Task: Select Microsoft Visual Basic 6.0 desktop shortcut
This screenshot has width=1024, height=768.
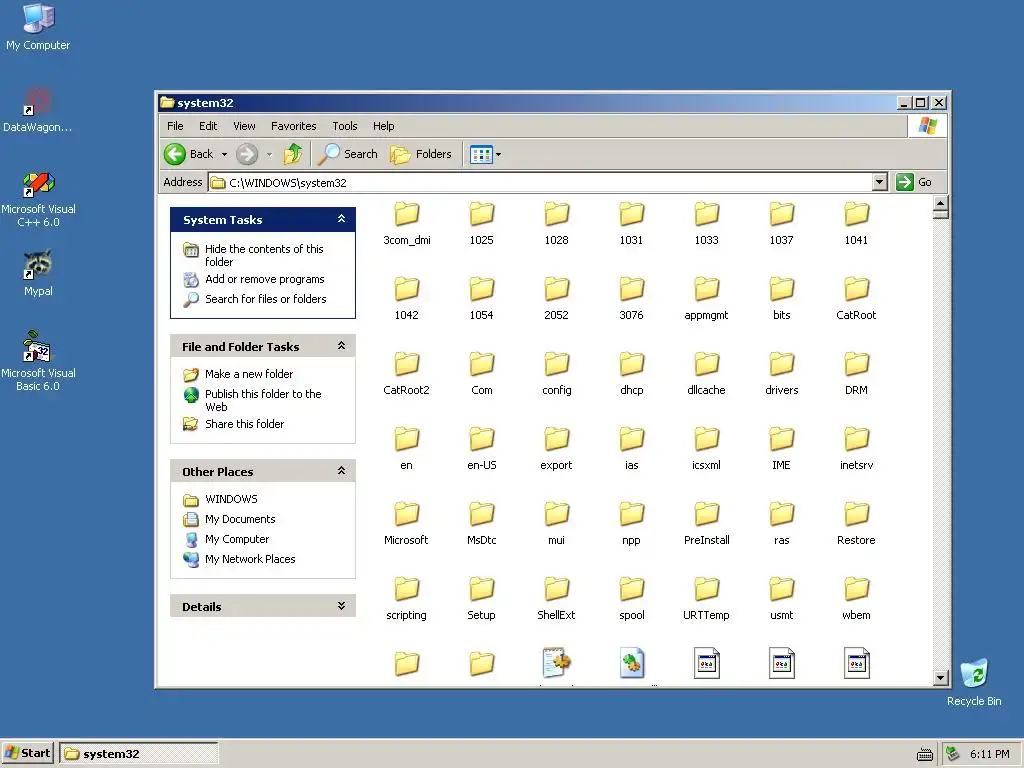Action: 38,361
